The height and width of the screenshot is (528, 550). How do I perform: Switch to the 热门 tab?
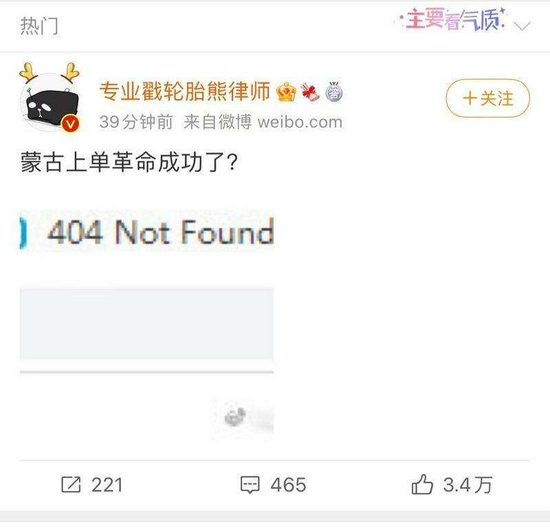(x=39, y=26)
